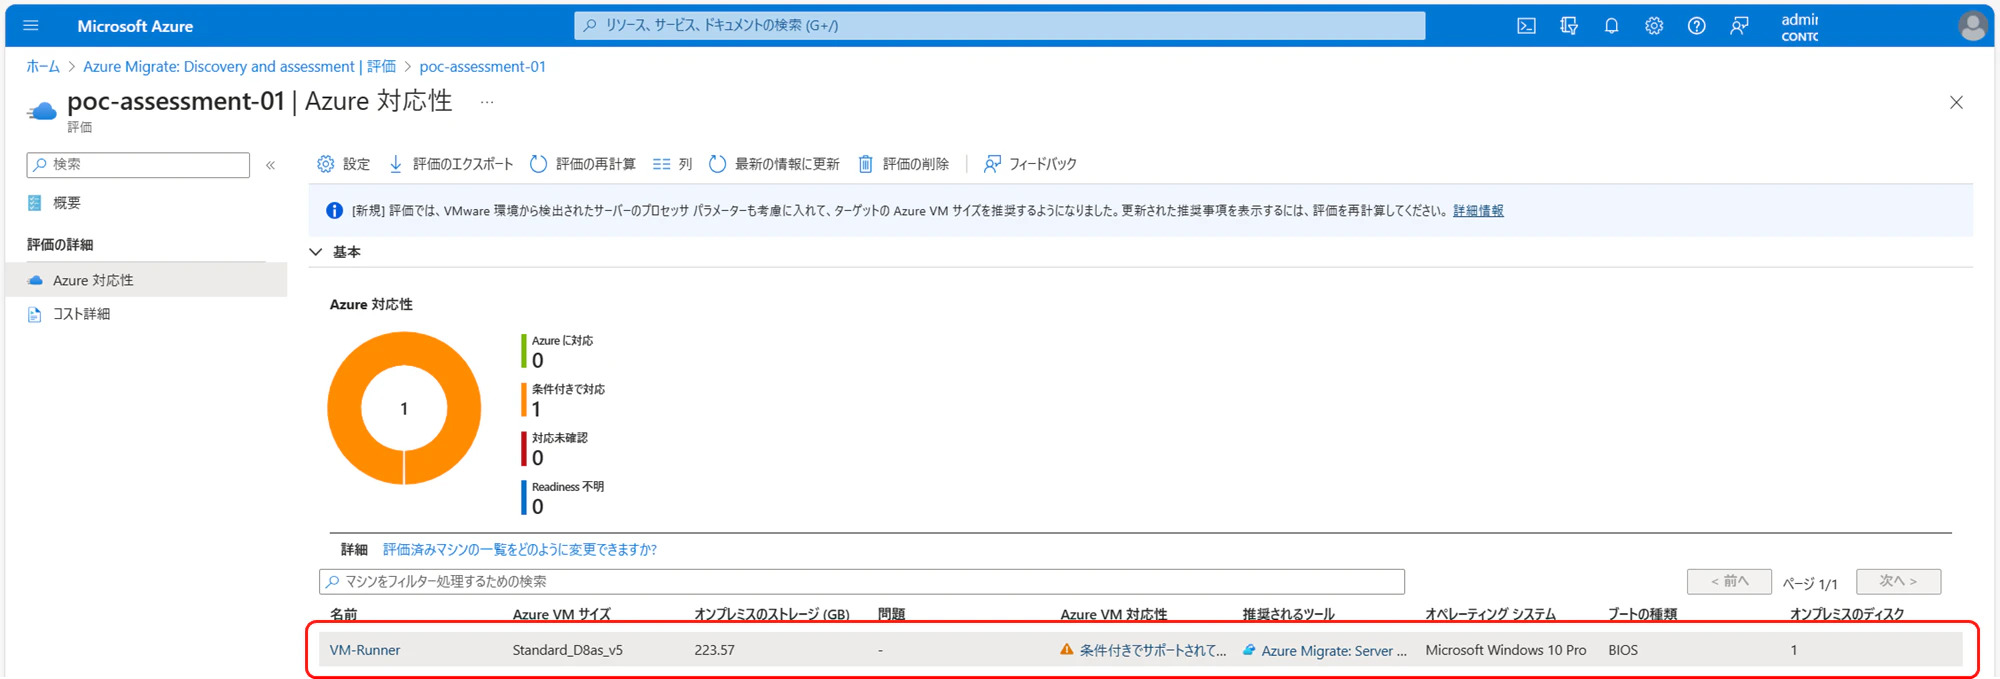The height and width of the screenshot is (679, 2000).
Task: Sort by オペレーティング システム column header
Action: coord(1490,614)
